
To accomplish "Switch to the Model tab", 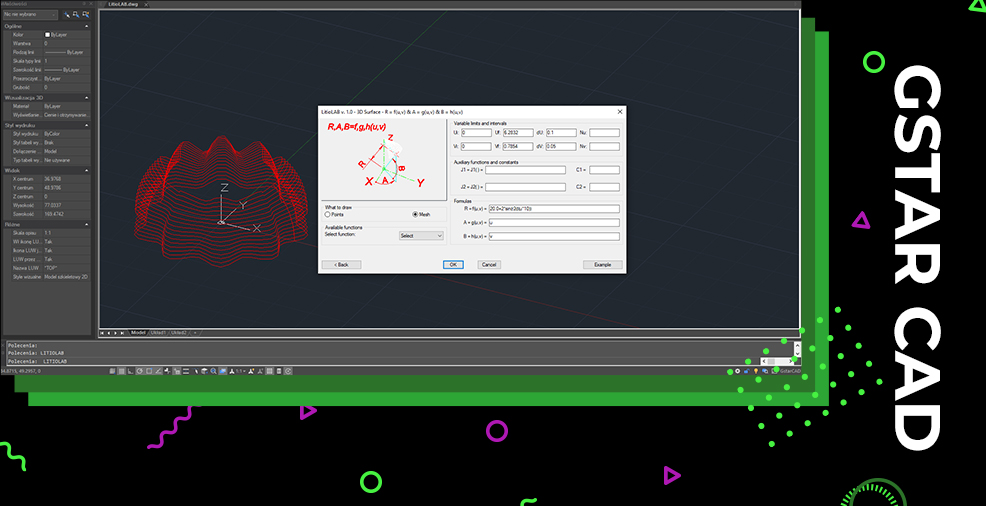I will [x=138, y=332].
